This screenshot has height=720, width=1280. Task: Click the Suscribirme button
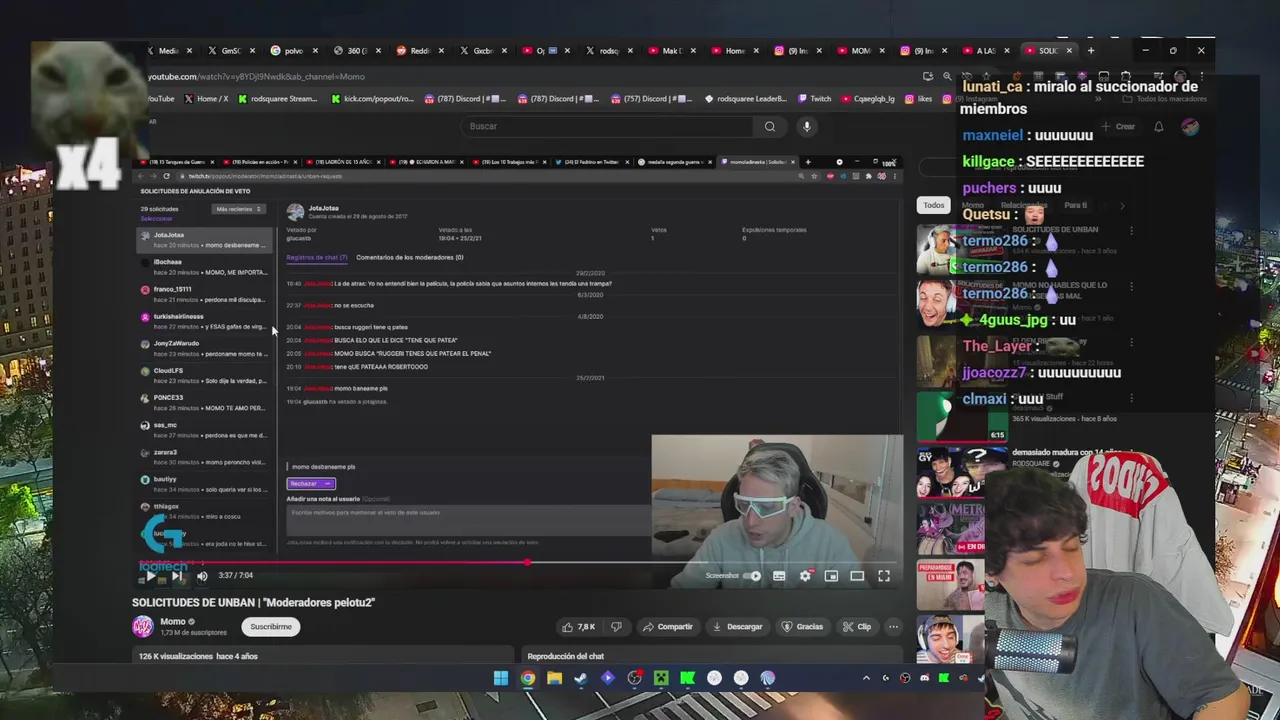(271, 627)
